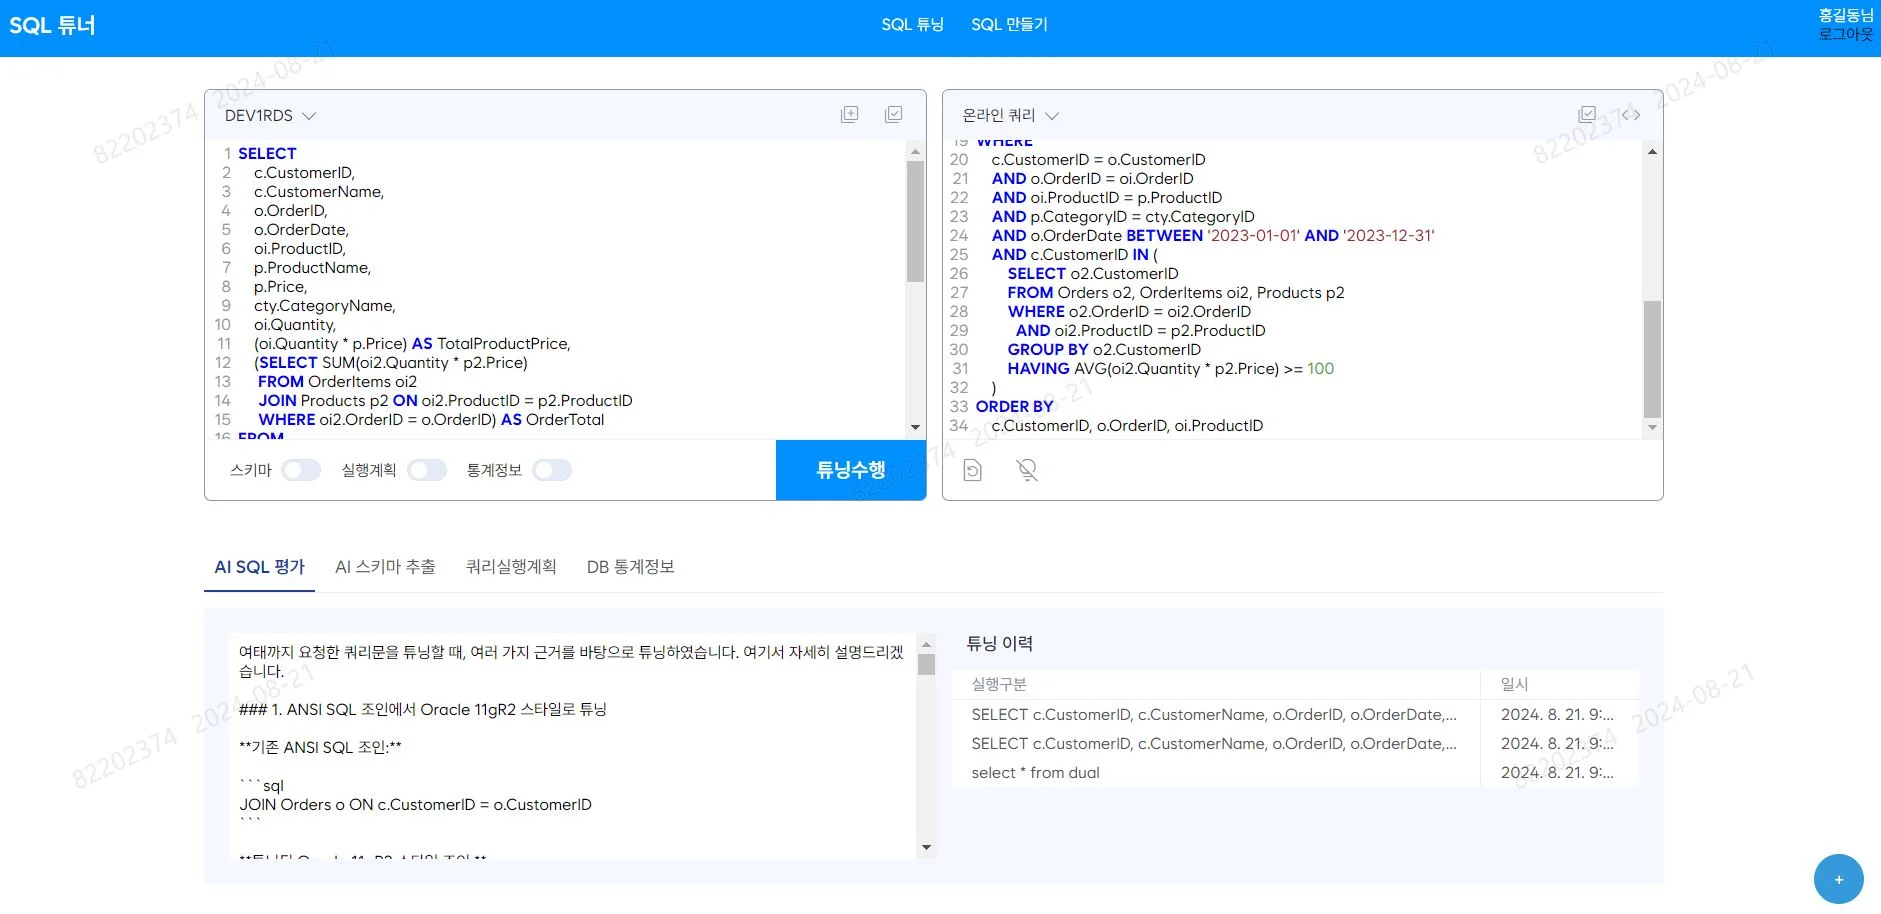Click the floating plus button at bottom right

click(x=1837, y=878)
